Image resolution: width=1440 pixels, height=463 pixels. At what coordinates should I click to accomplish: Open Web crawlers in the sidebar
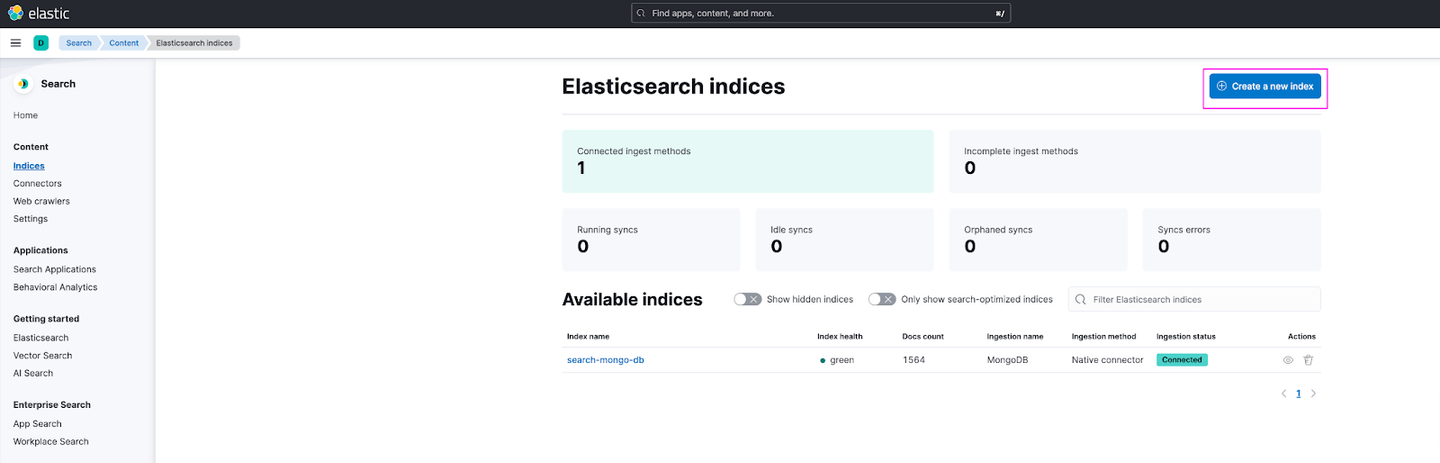[41, 201]
